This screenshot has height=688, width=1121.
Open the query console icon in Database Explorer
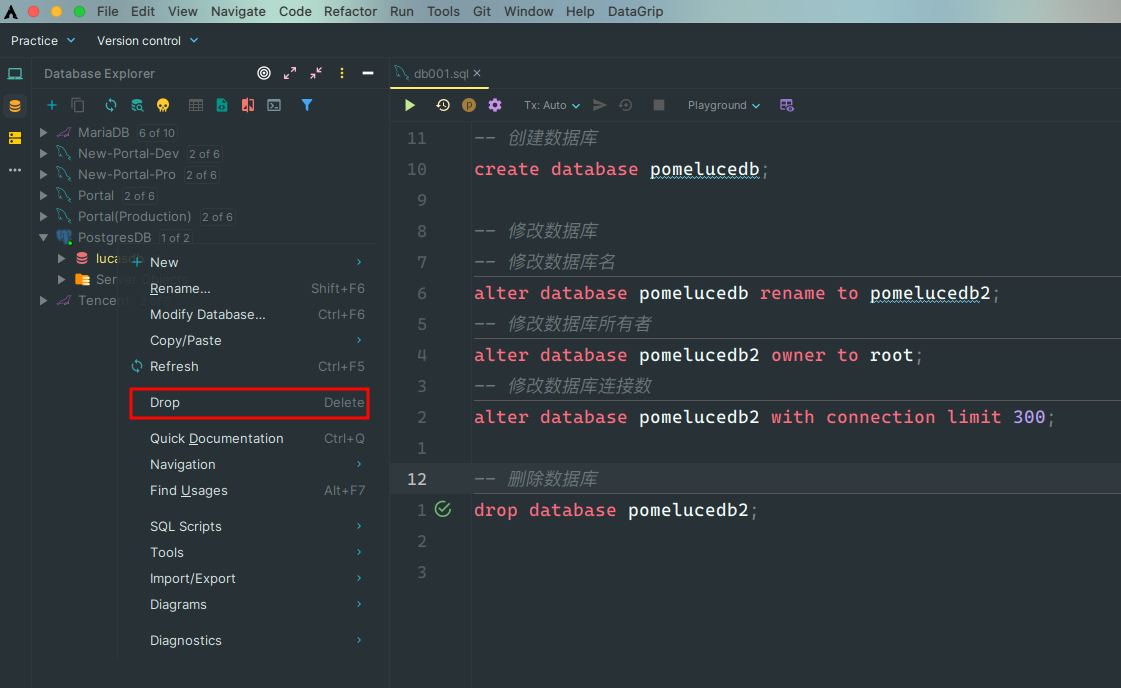274,105
